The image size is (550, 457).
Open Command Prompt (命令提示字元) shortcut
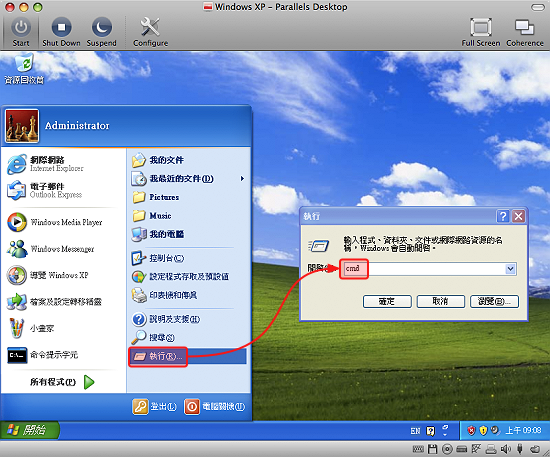[x=43, y=355]
